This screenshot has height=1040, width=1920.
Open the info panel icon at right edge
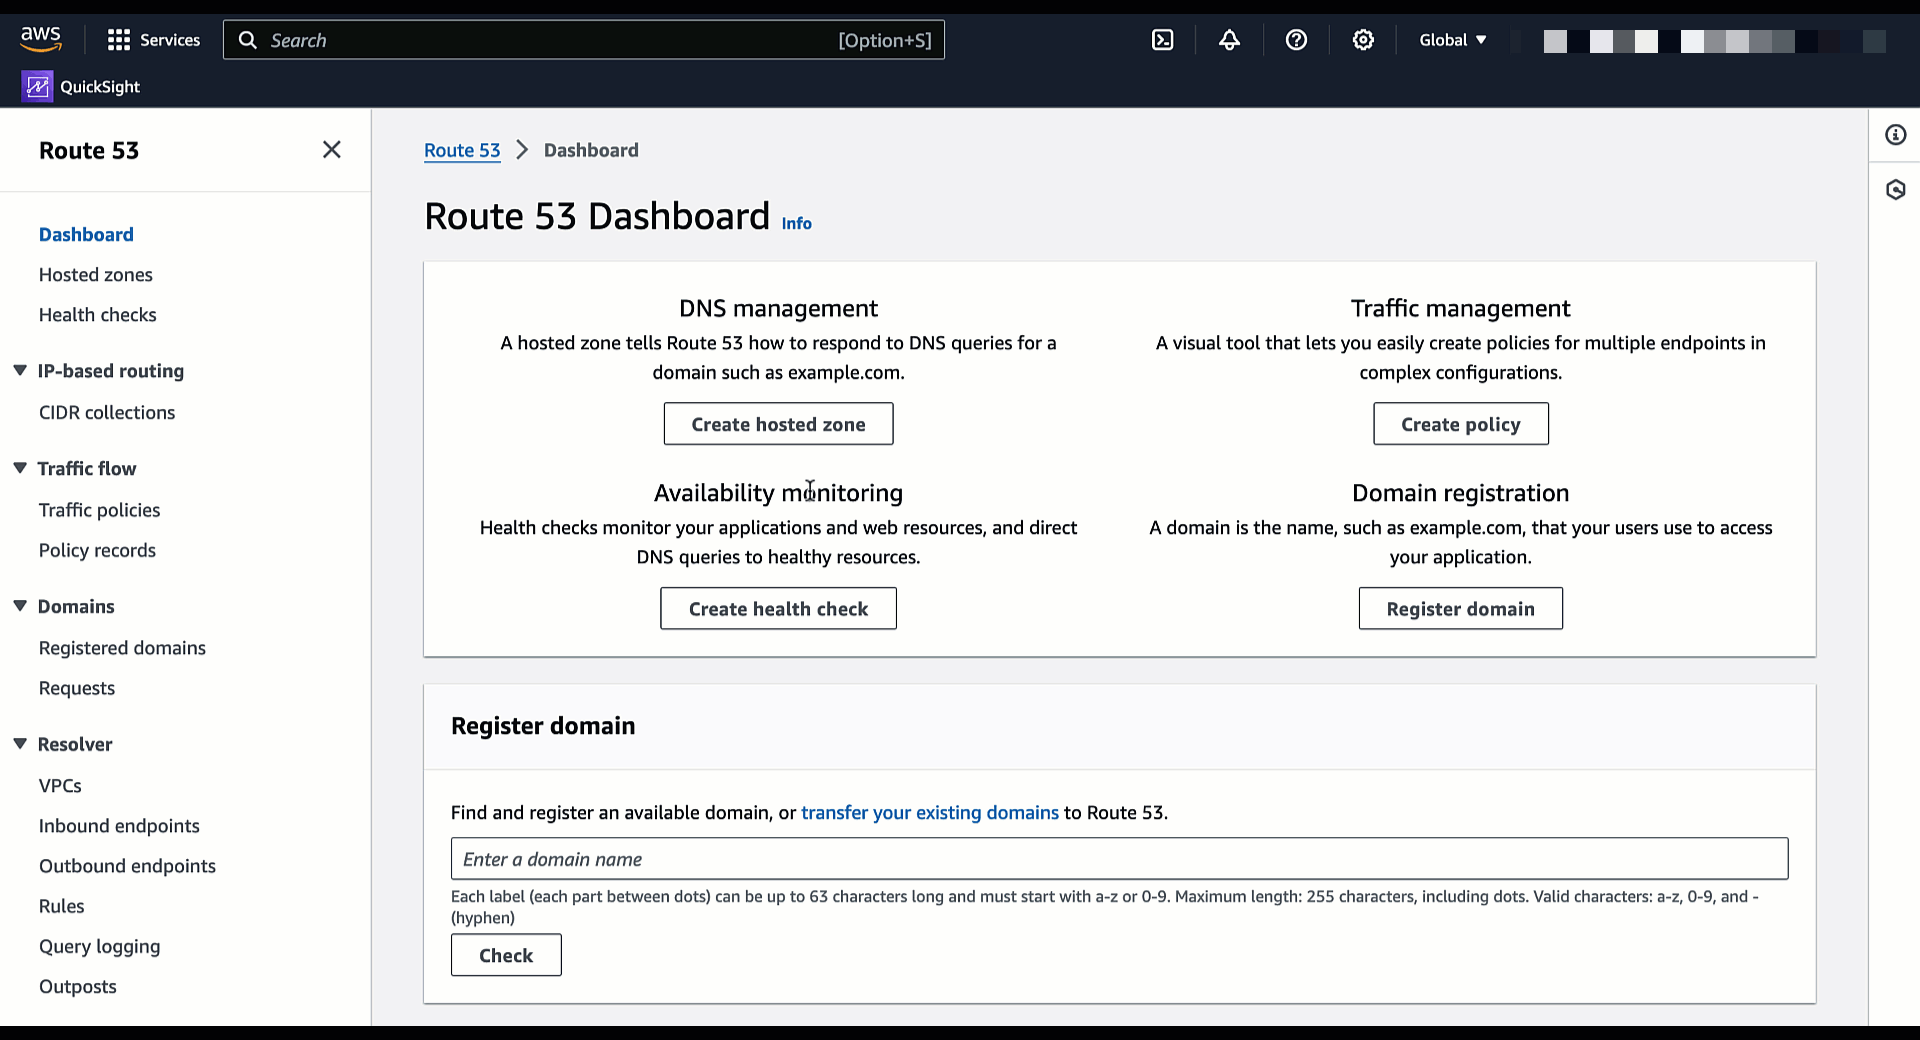1896,135
